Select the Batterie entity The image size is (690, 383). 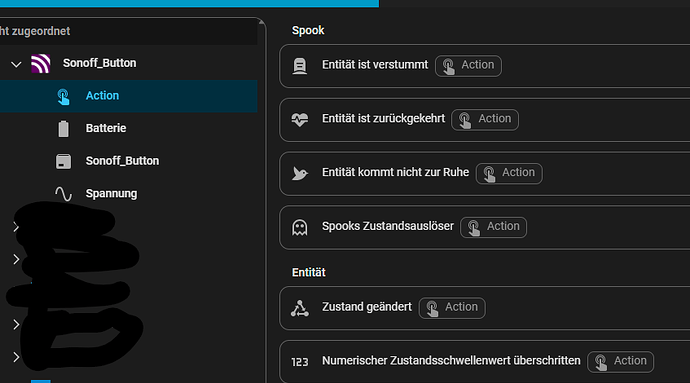[x=106, y=128]
